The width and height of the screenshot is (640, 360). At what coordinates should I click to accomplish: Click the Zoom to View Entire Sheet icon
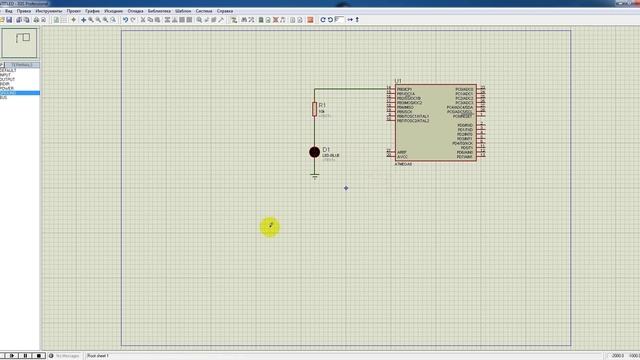pyautogui.click(x=105, y=20)
